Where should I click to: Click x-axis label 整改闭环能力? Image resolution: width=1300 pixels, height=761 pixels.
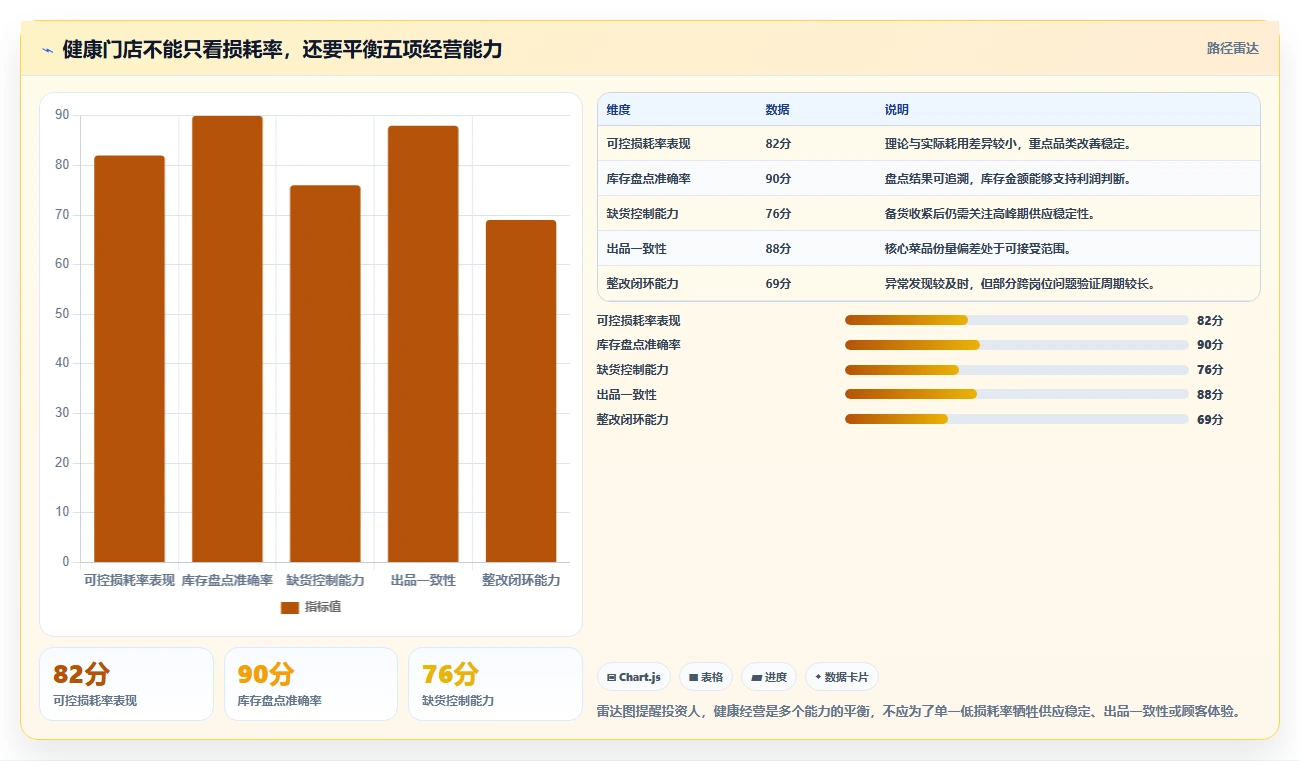click(521, 580)
